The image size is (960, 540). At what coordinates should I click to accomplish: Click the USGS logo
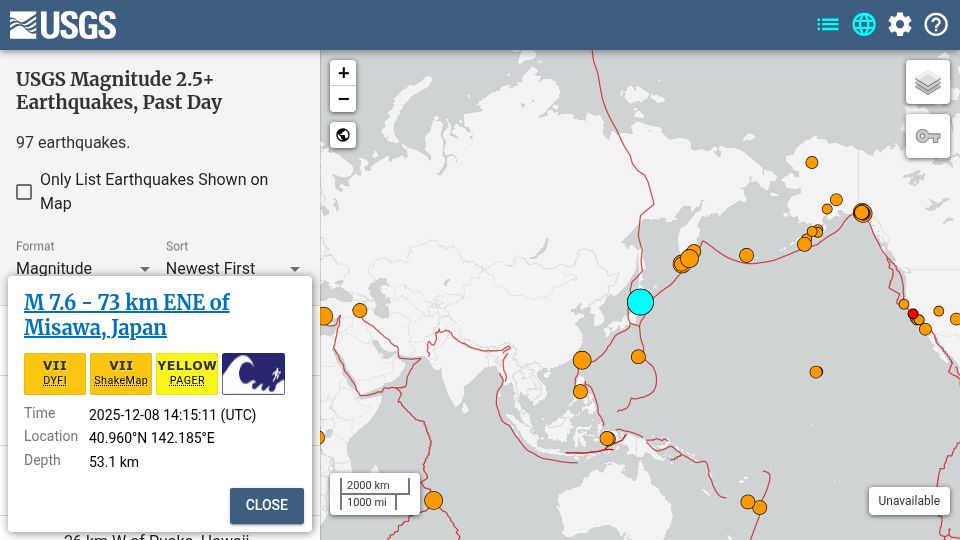tap(63, 25)
